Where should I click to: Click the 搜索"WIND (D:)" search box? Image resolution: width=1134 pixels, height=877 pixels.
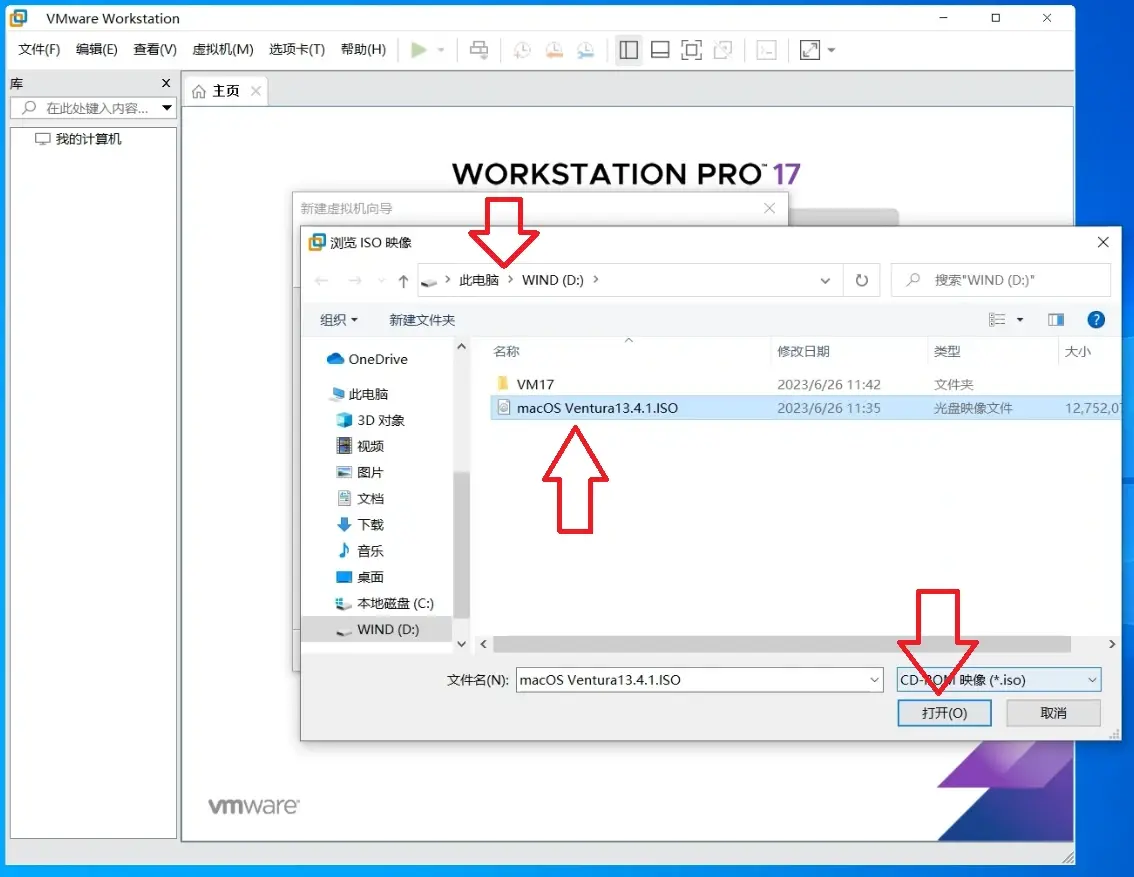[x=1001, y=281]
